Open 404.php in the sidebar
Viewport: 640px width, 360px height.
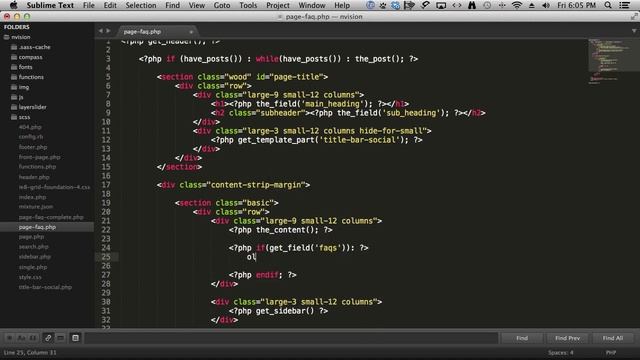30,127
